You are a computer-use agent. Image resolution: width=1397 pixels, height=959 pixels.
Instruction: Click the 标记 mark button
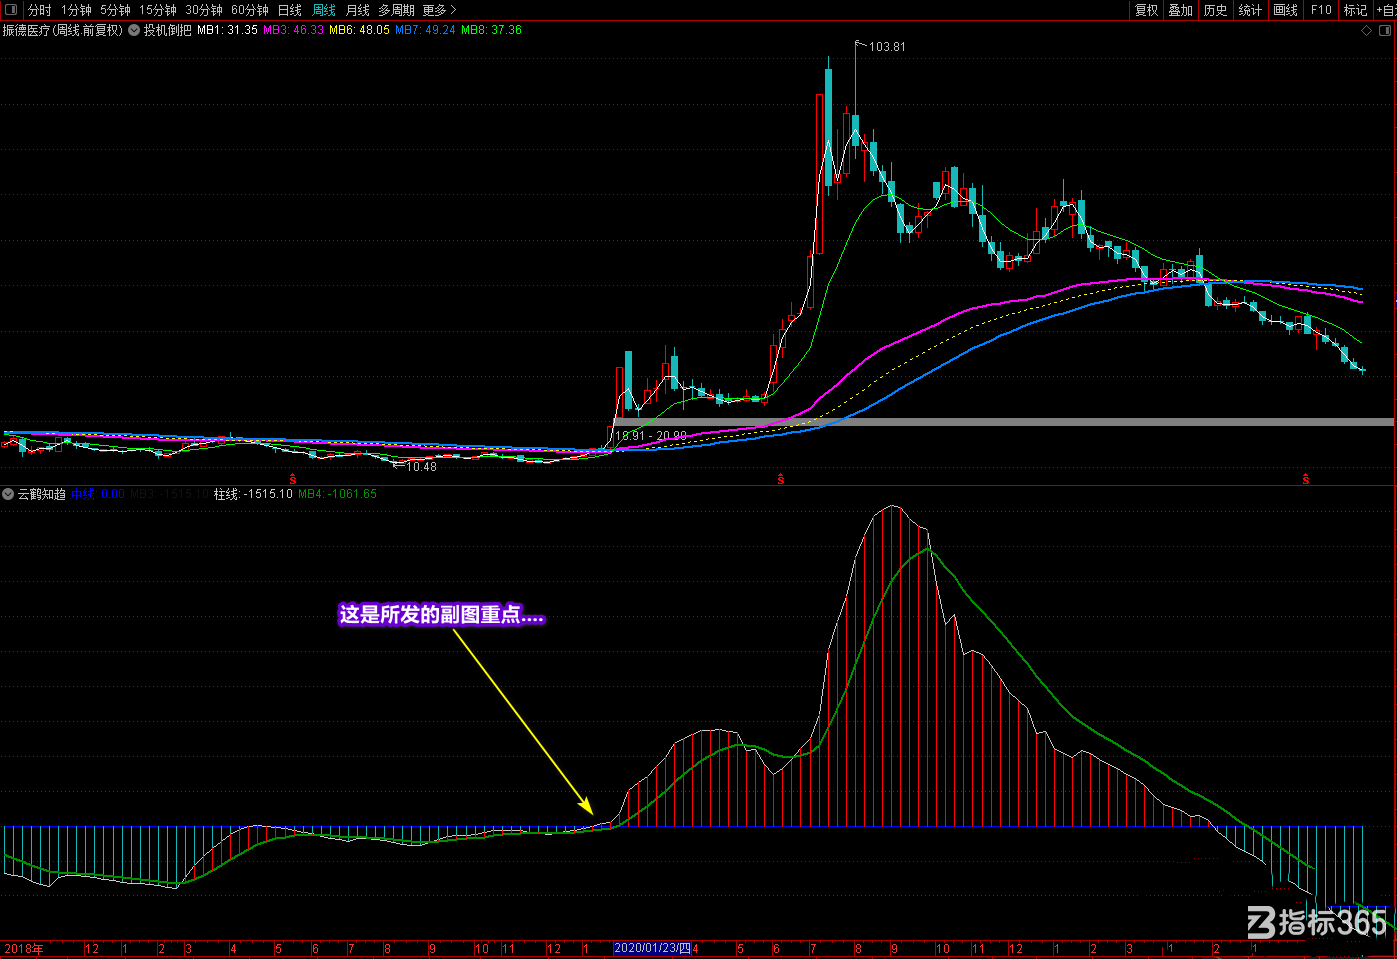1355,10
